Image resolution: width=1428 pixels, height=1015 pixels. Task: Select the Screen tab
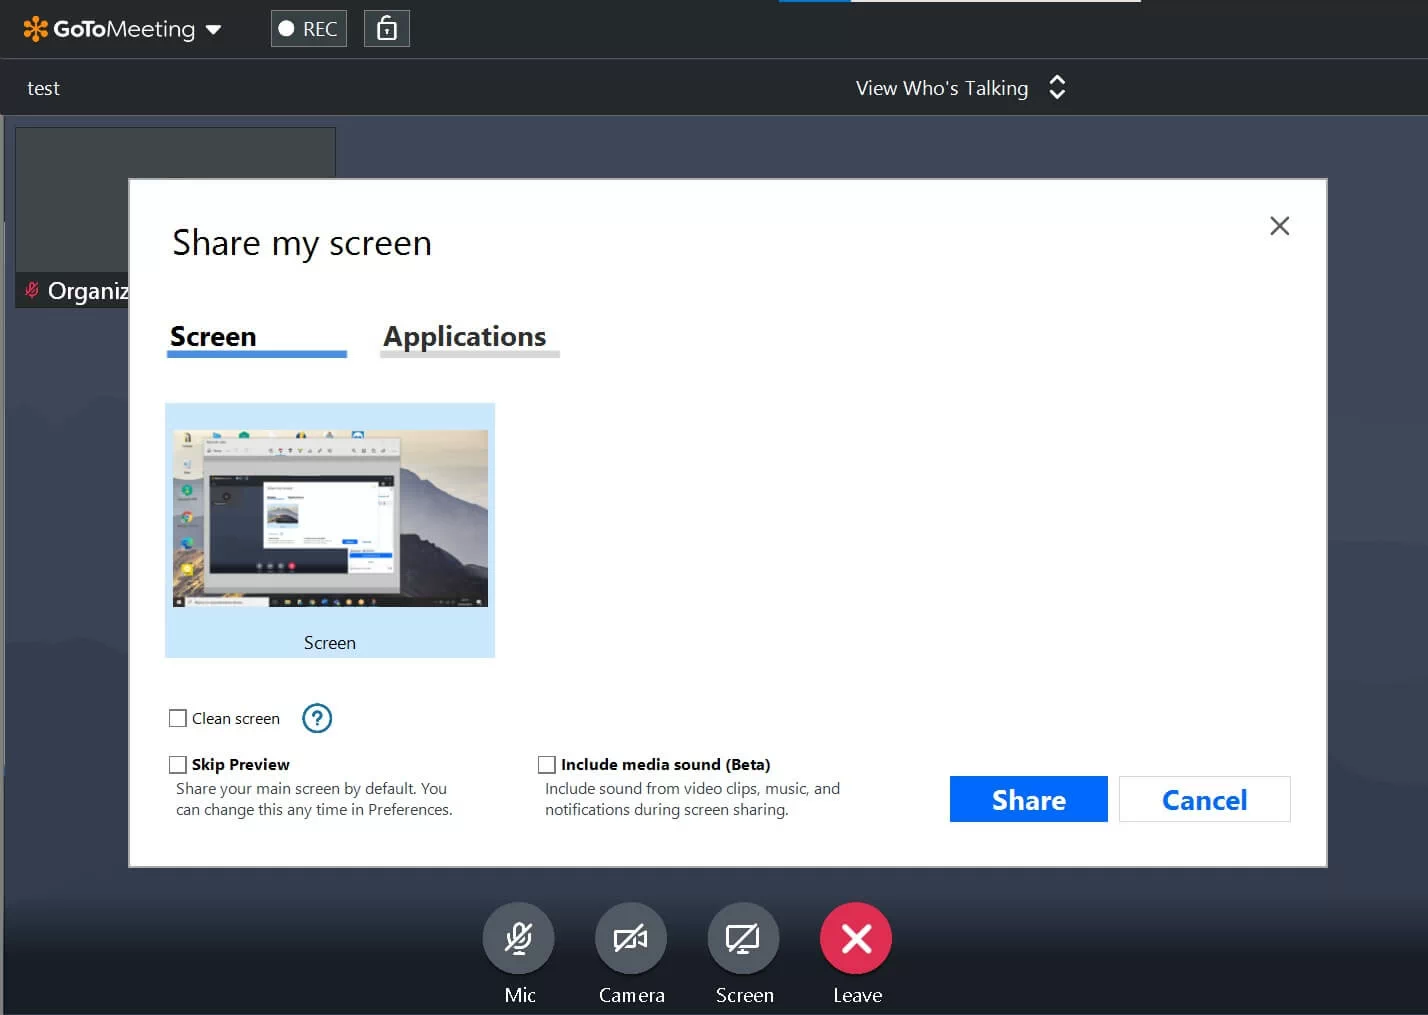pyautogui.click(x=212, y=337)
